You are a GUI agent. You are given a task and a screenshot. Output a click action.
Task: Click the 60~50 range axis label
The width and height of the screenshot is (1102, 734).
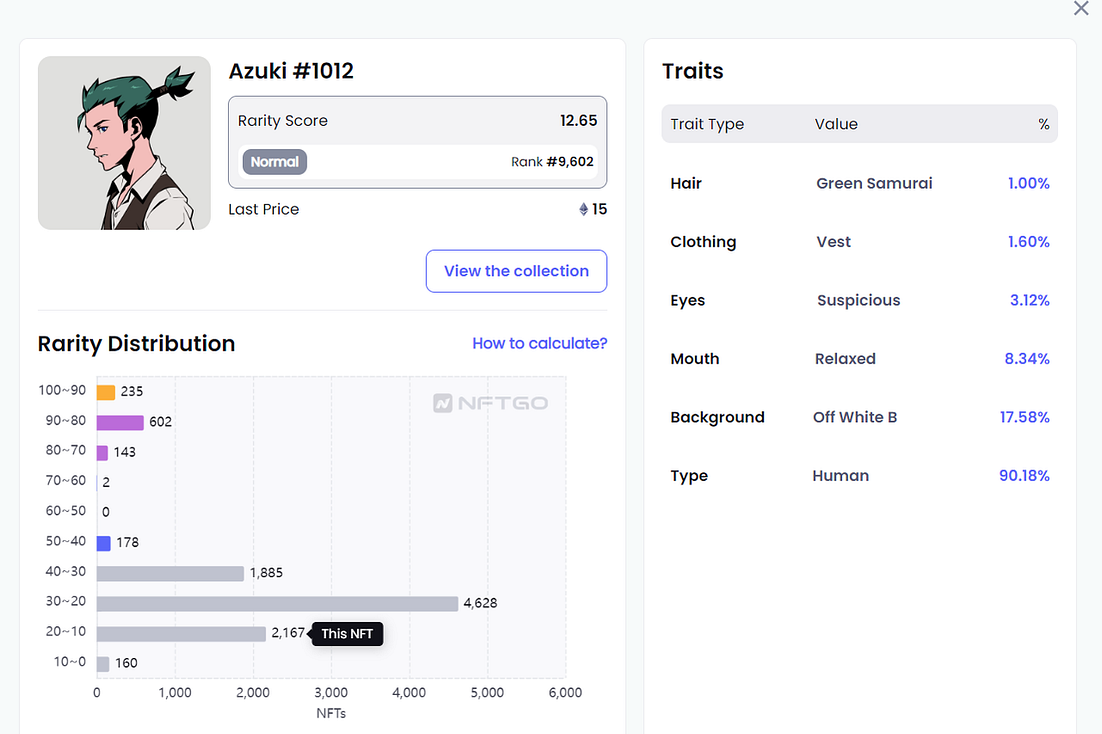[x=65, y=511]
